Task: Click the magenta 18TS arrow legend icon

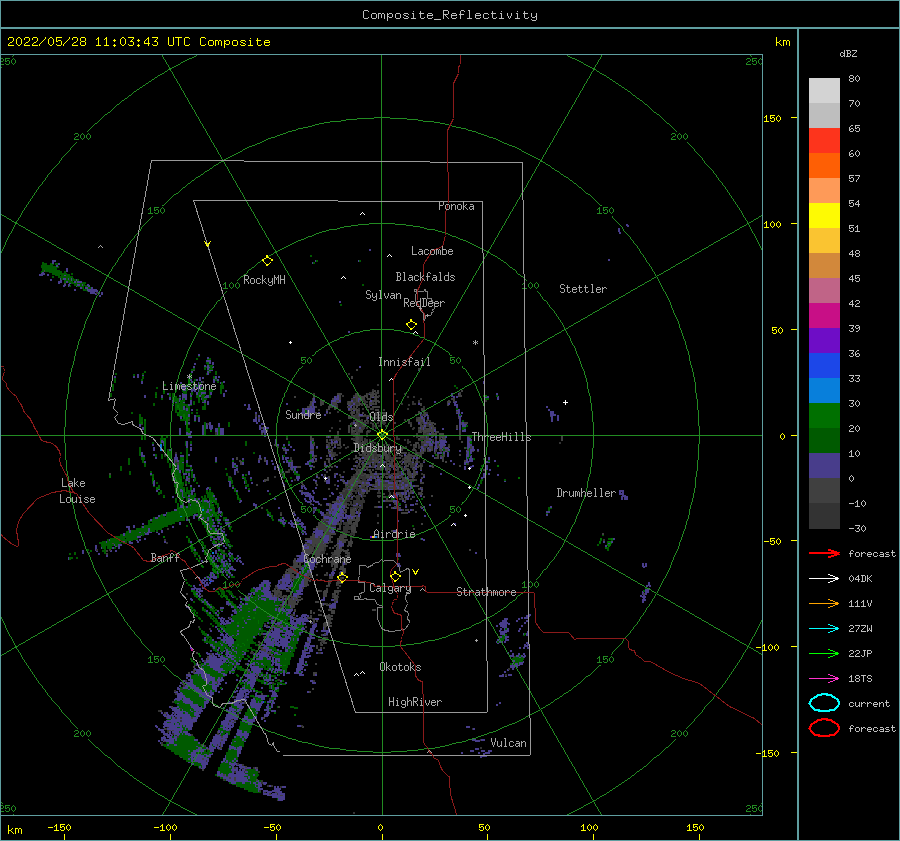Action: click(824, 679)
